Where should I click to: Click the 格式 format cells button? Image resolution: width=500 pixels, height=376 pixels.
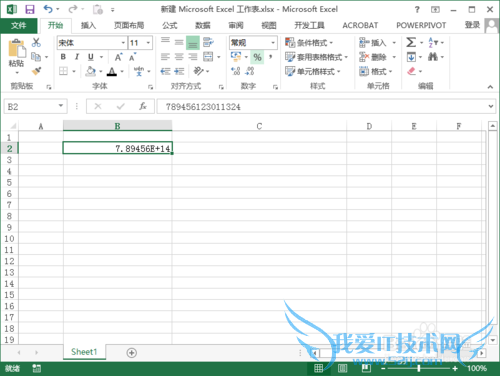click(x=376, y=71)
